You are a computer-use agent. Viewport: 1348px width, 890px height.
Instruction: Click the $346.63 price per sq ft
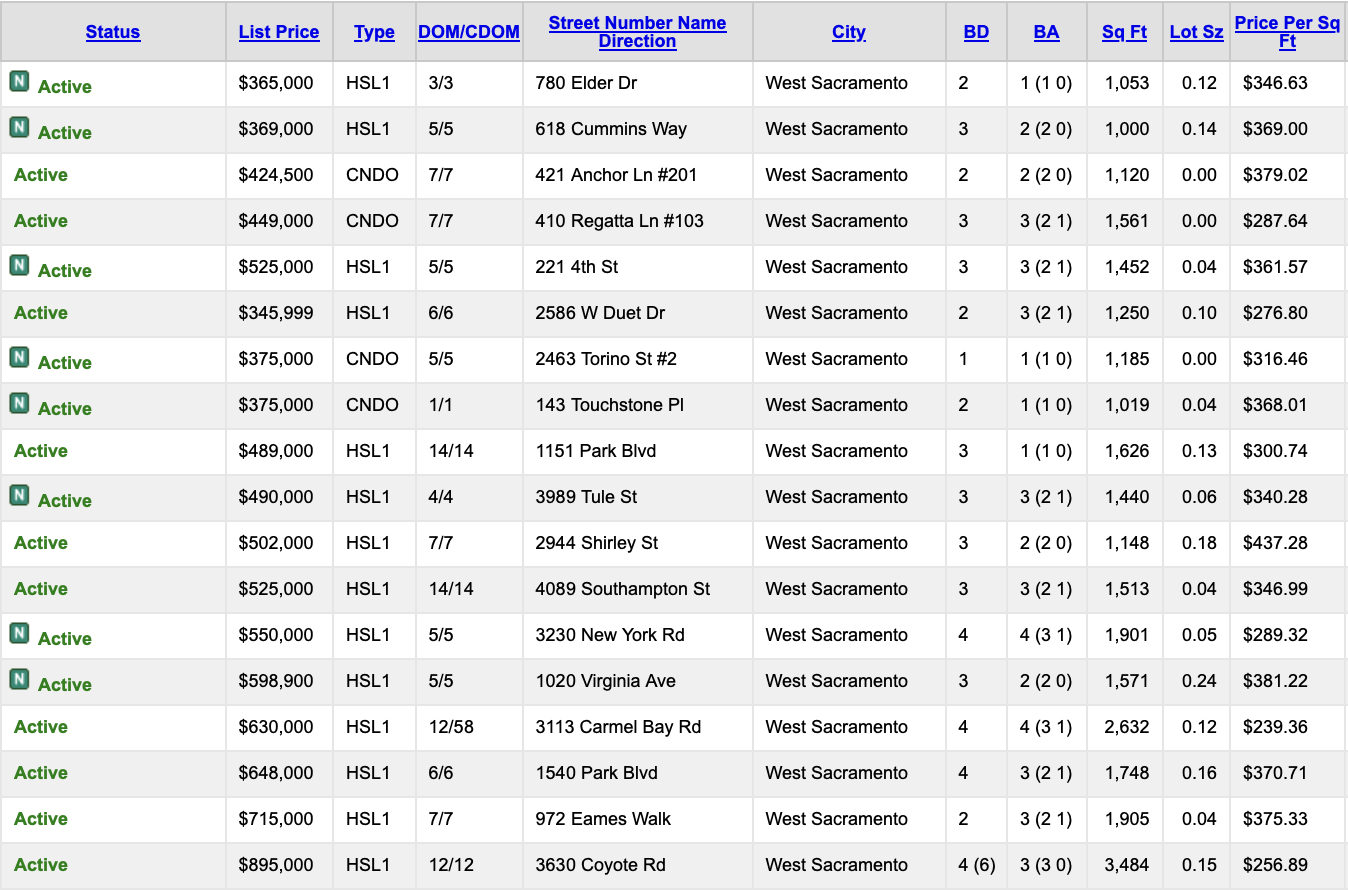[1275, 83]
